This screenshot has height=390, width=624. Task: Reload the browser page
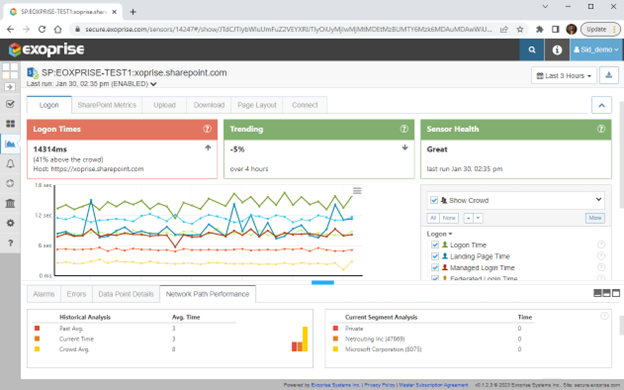pos(42,29)
